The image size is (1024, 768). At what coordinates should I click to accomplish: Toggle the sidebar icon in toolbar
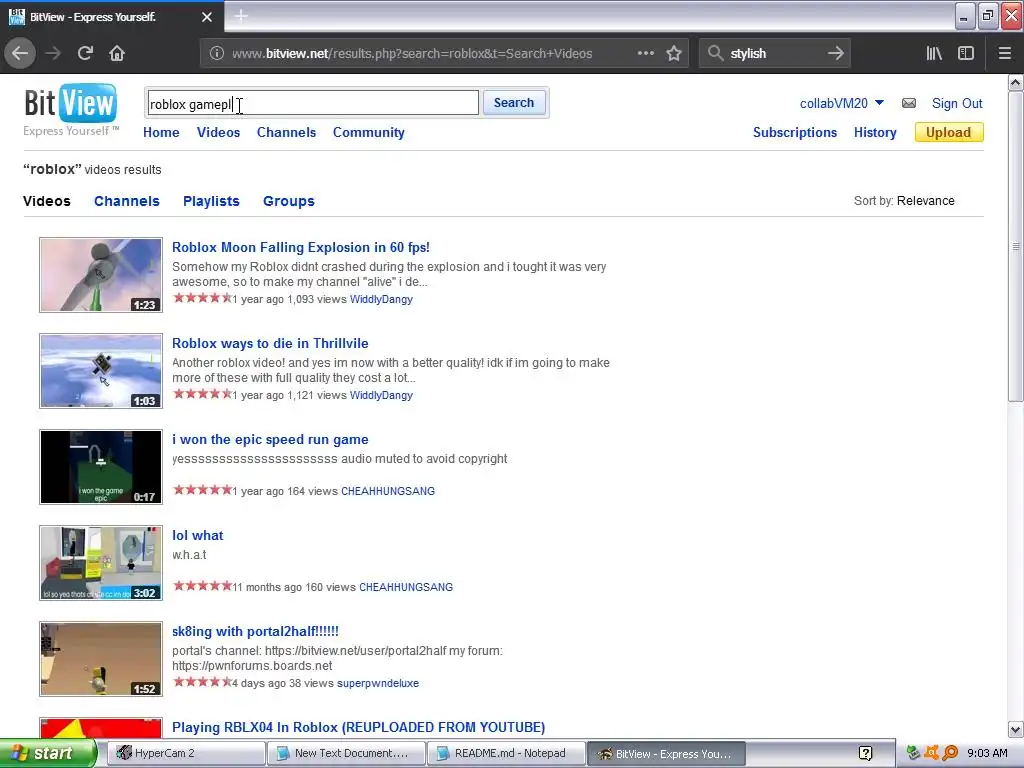pyautogui.click(x=966, y=54)
